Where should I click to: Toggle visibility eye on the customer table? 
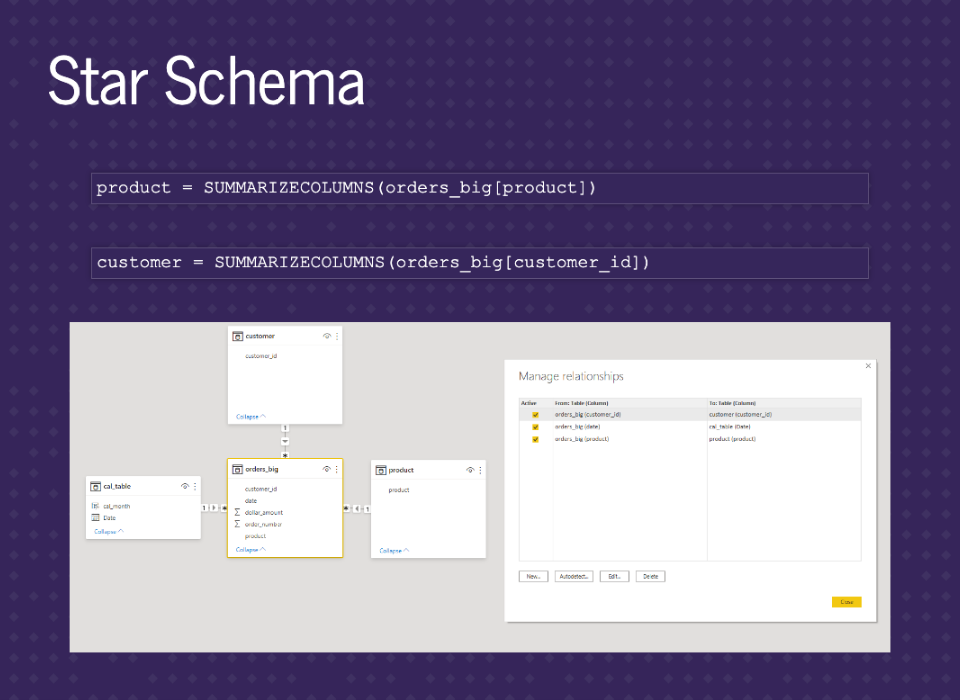click(327, 337)
